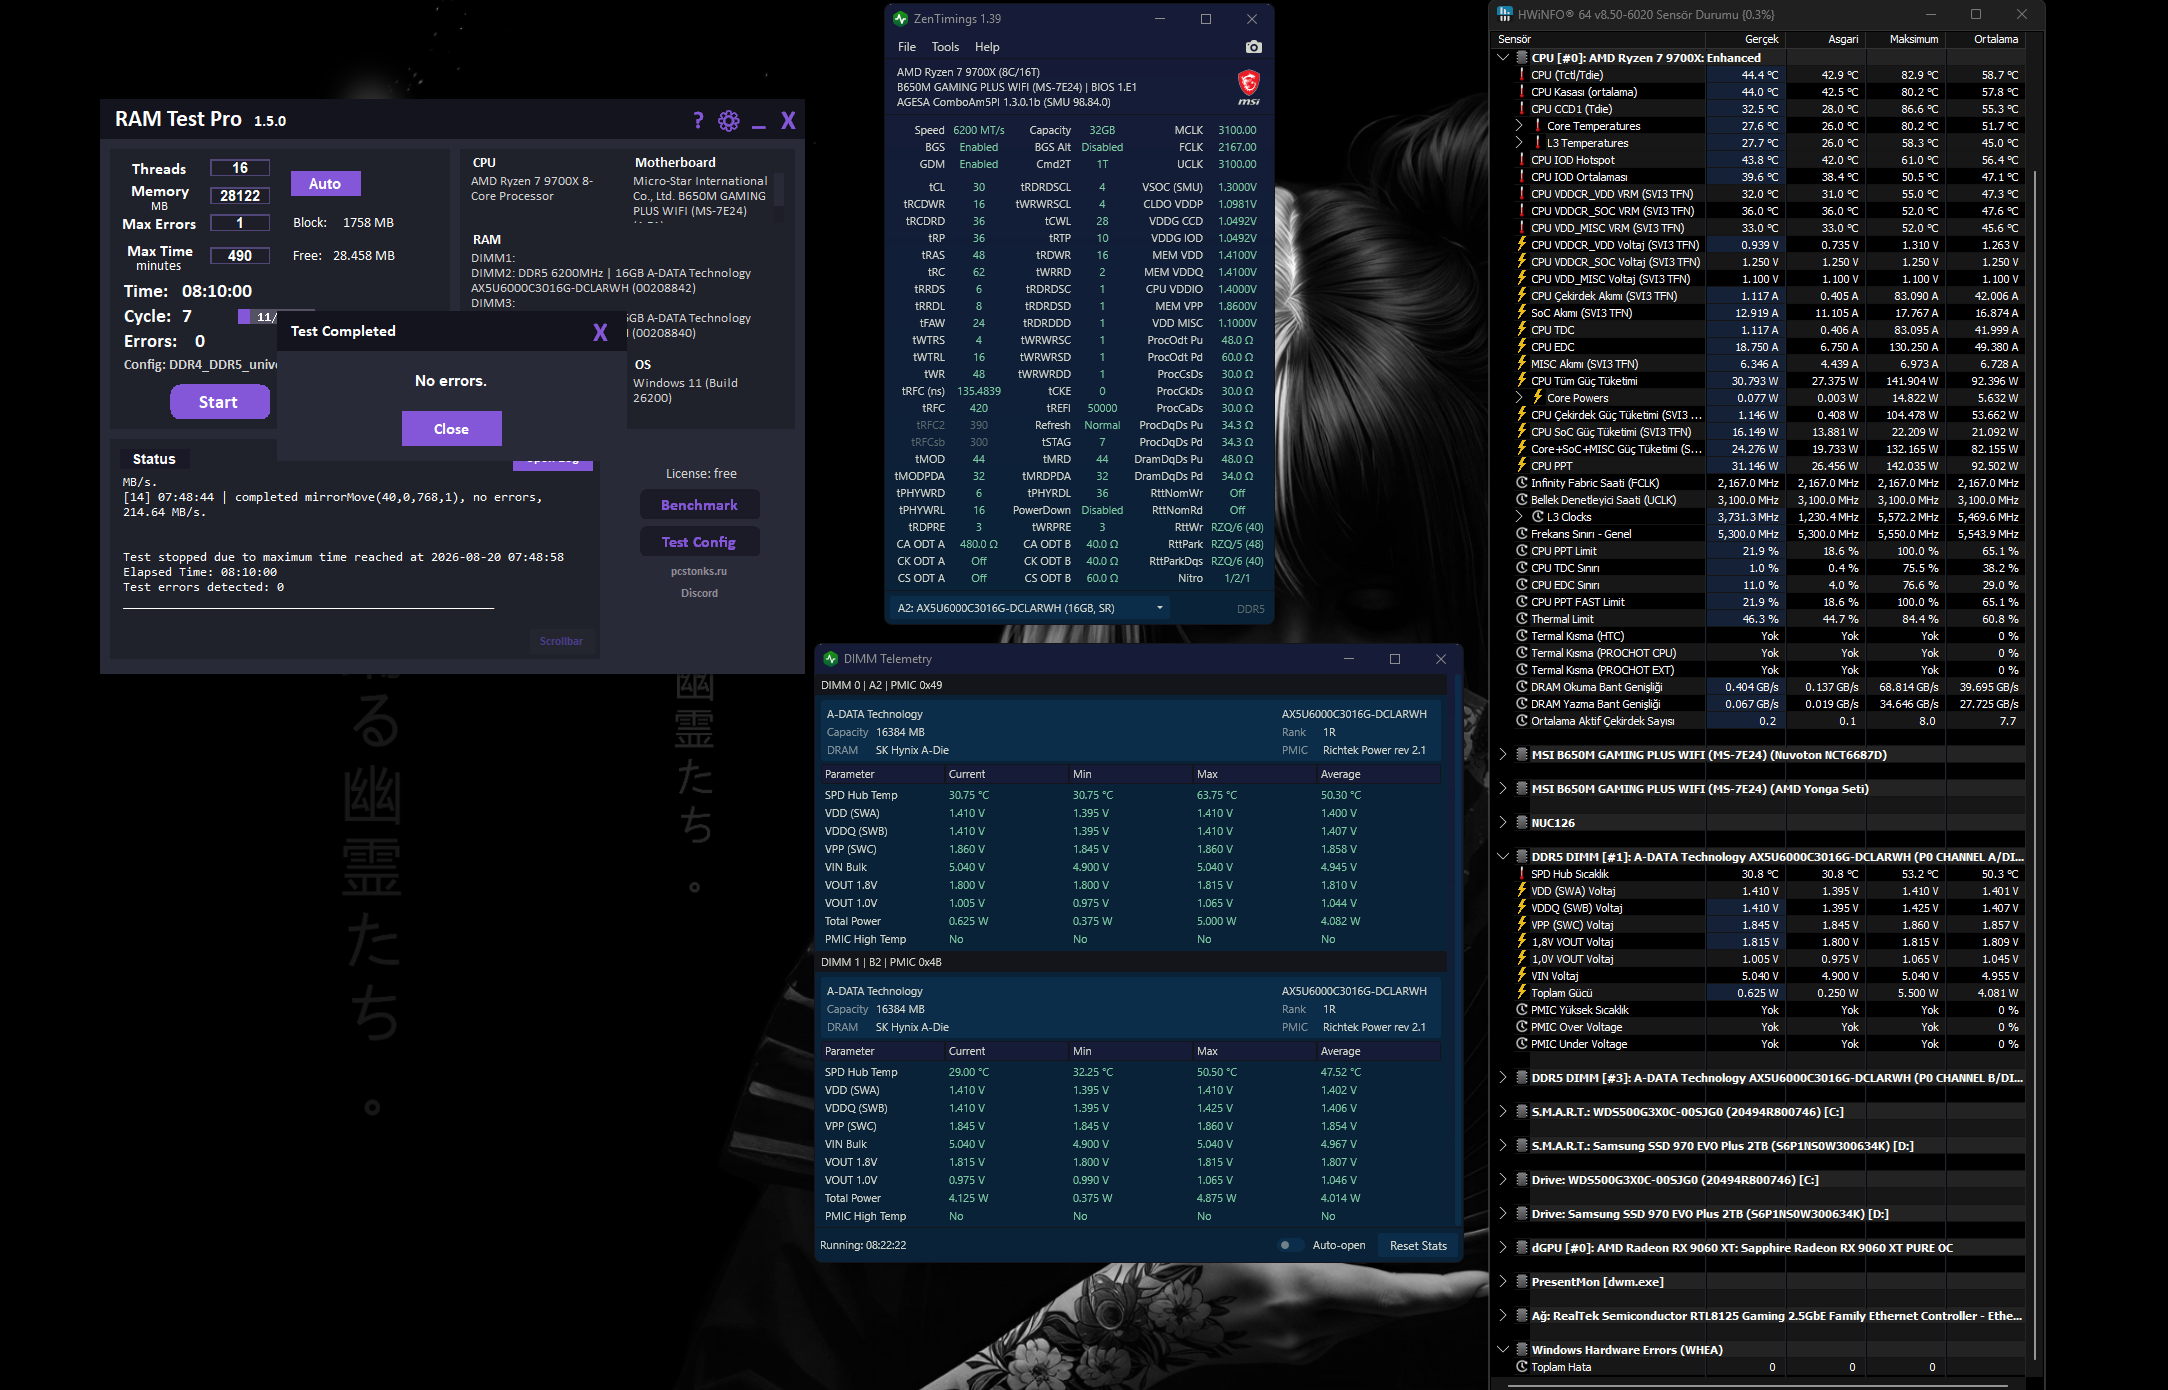The width and height of the screenshot is (2168, 1390).
Task: Open RAM Test Pro settings gear
Action: point(729,121)
